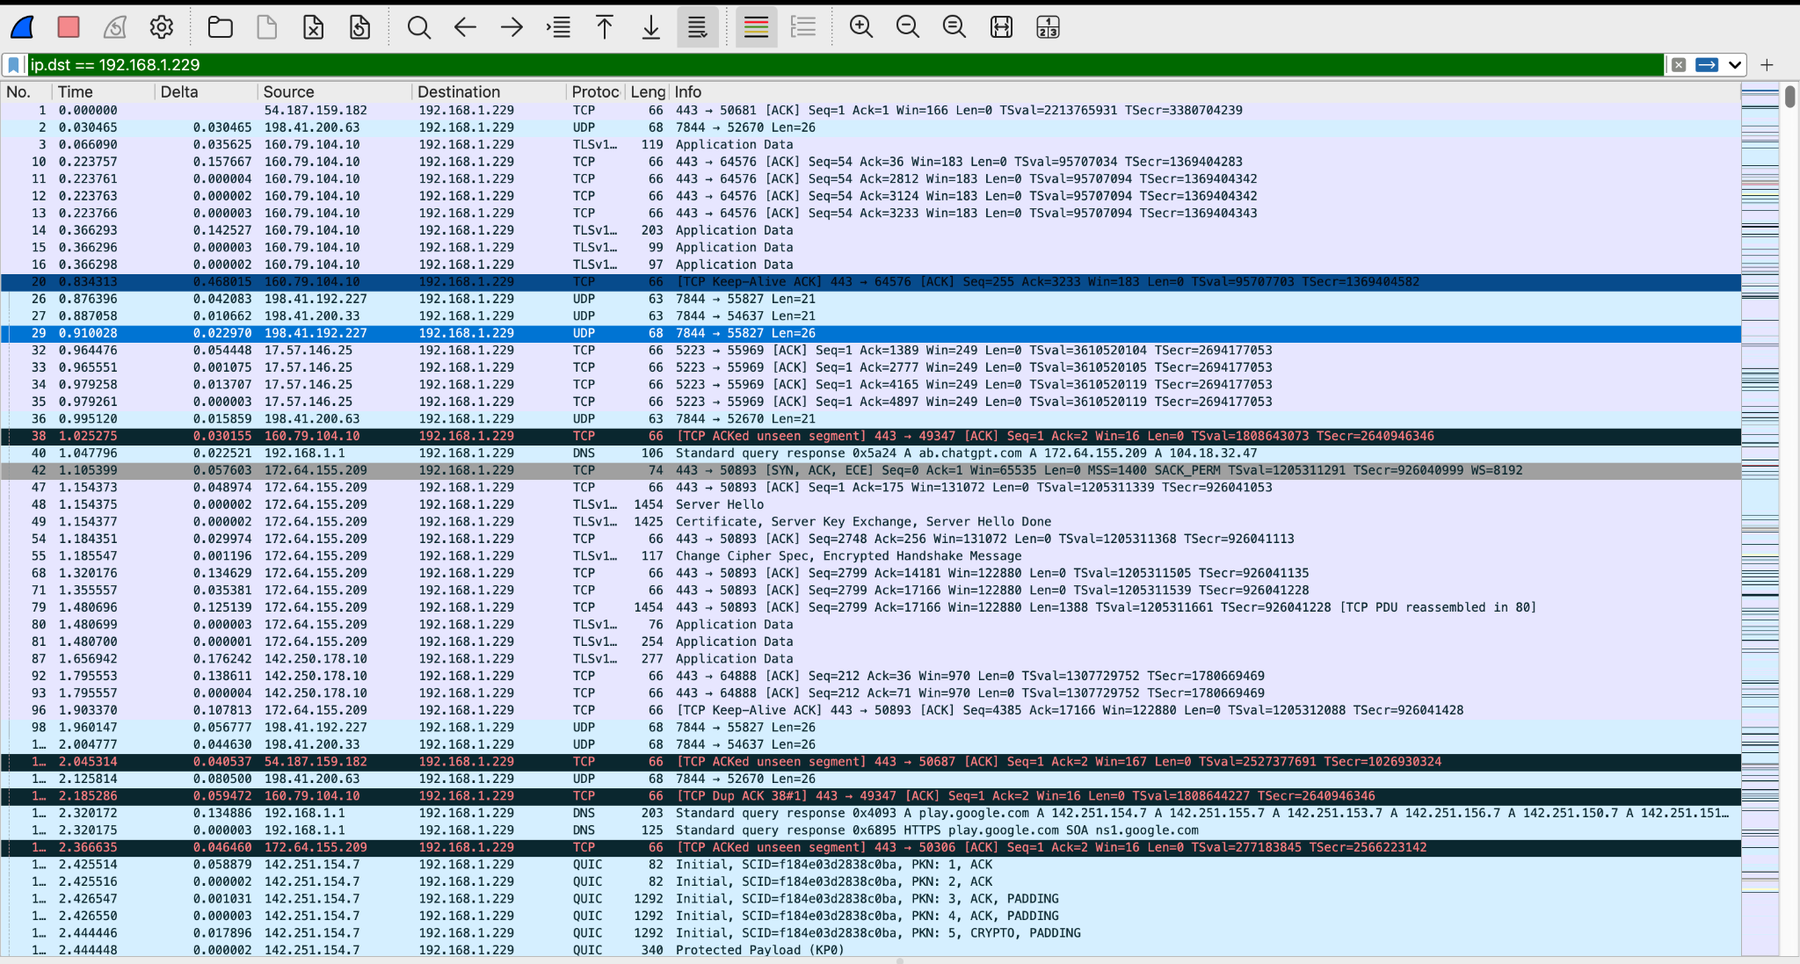This screenshot has height=964, width=1800.
Task: Sort by the Source column header
Action: click(x=334, y=92)
